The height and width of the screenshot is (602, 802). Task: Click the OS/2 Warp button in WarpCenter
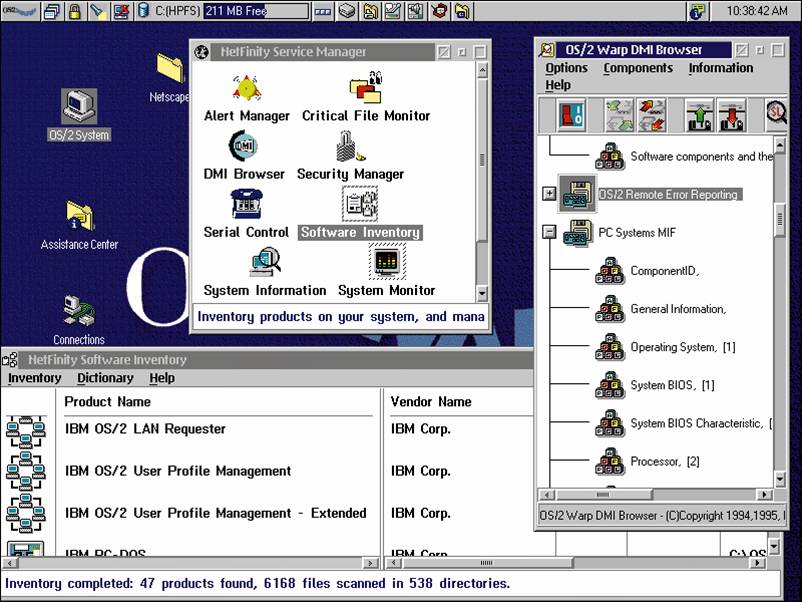[x=20, y=11]
